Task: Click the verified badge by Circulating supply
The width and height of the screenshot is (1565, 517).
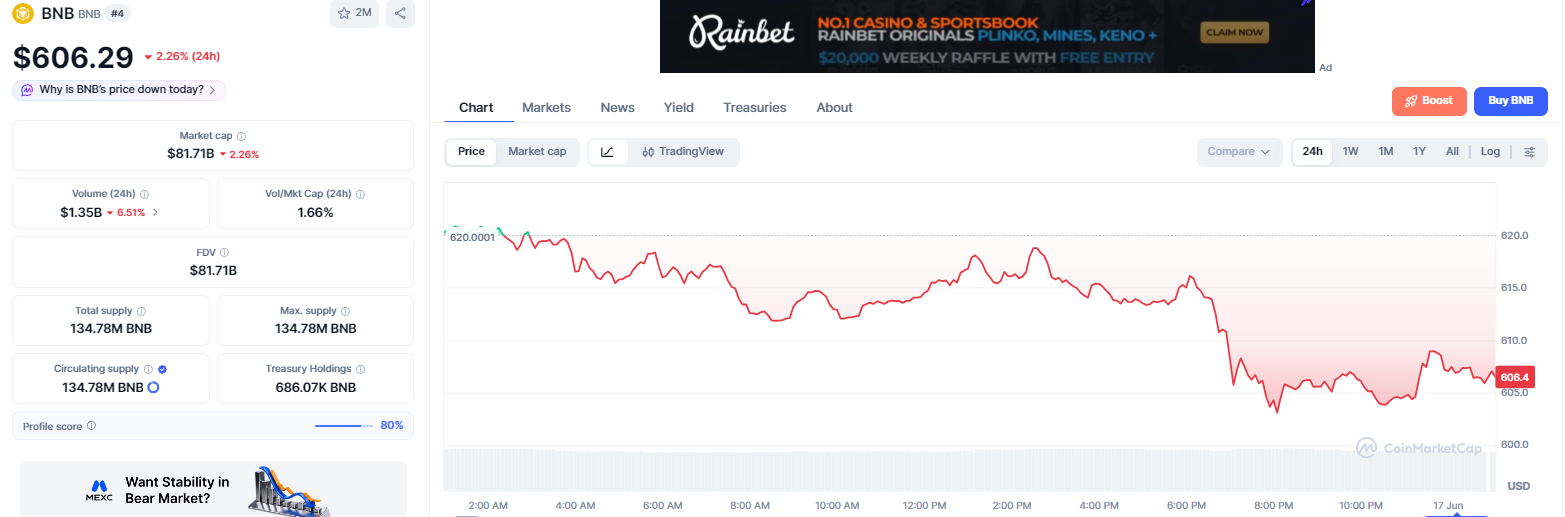Action: (x=162, y=369)
